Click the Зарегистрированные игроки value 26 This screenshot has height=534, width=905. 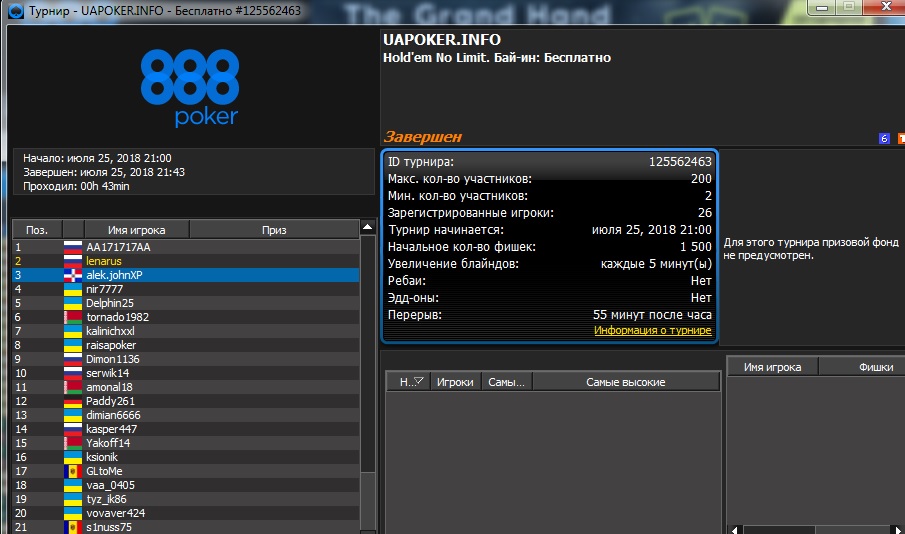pos(705,213)
